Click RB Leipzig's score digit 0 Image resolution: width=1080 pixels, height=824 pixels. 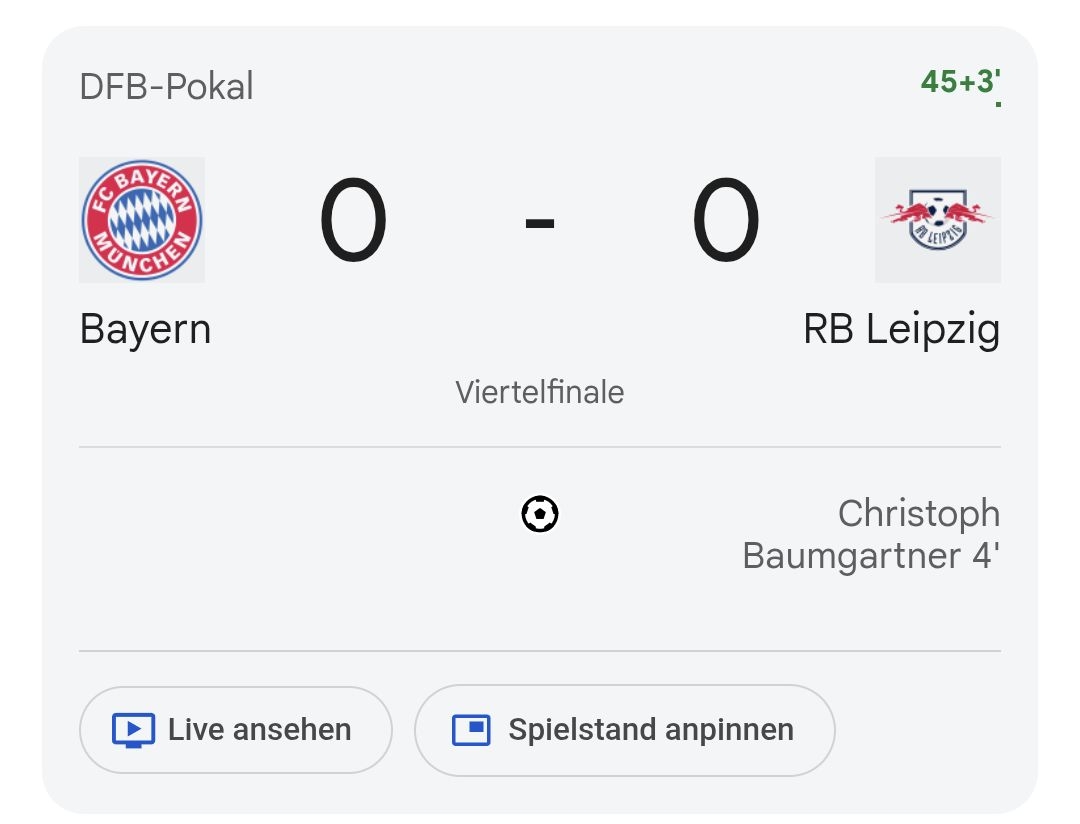726,220
